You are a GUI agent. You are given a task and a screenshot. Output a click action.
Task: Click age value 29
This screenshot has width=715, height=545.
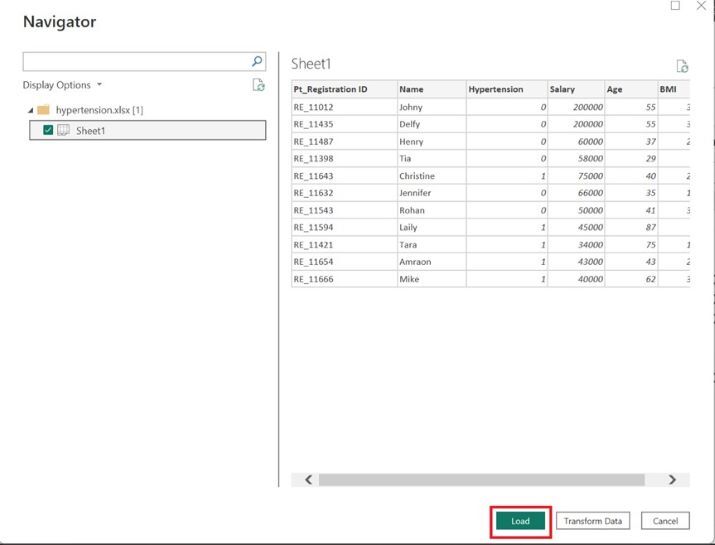tap(651, 159)
